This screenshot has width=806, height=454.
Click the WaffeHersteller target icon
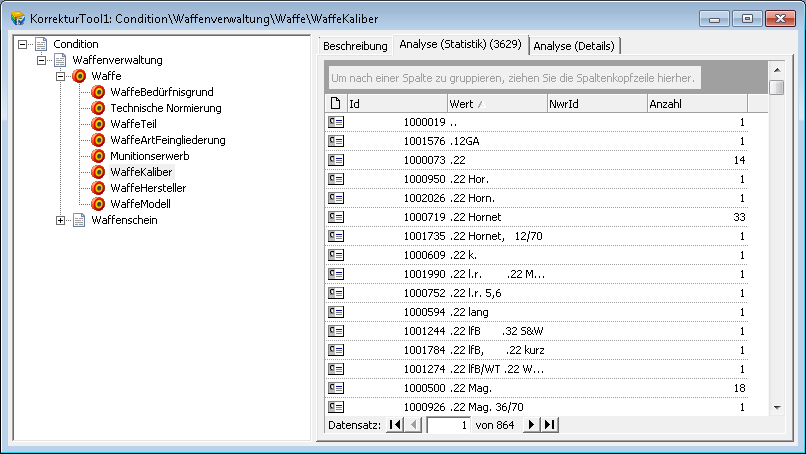[98, 188]
